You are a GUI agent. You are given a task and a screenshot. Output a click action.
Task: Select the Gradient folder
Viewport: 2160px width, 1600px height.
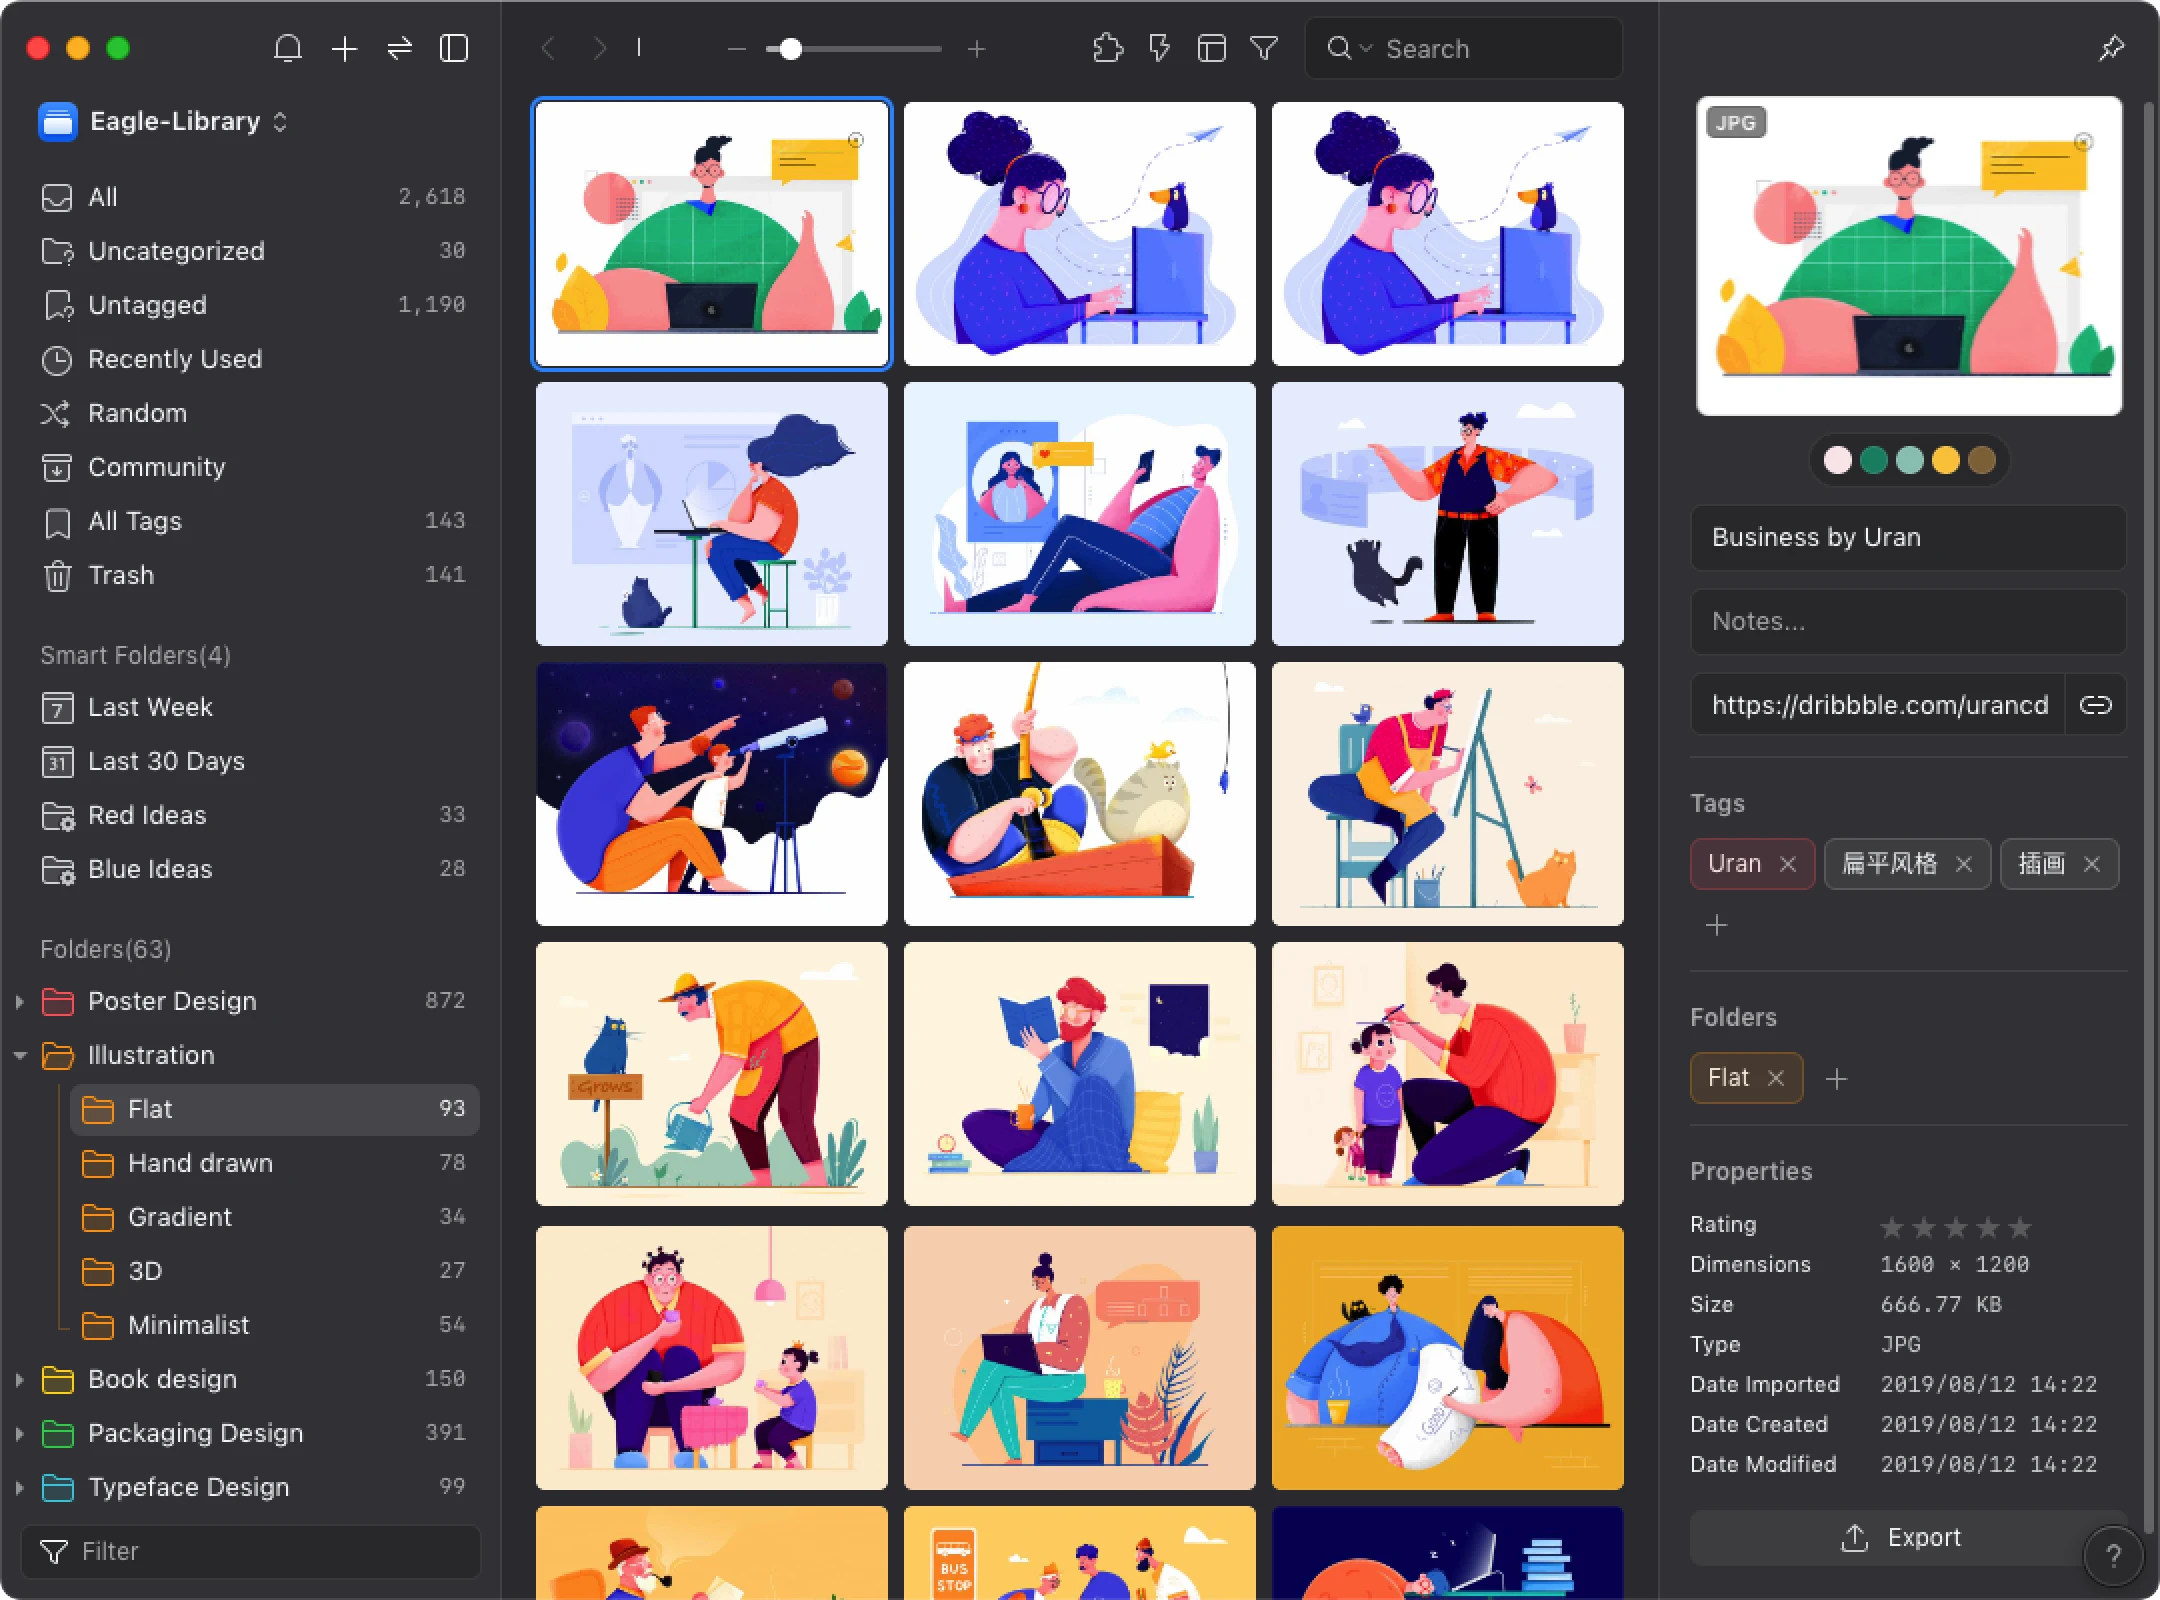click(x=274, y=1217)
